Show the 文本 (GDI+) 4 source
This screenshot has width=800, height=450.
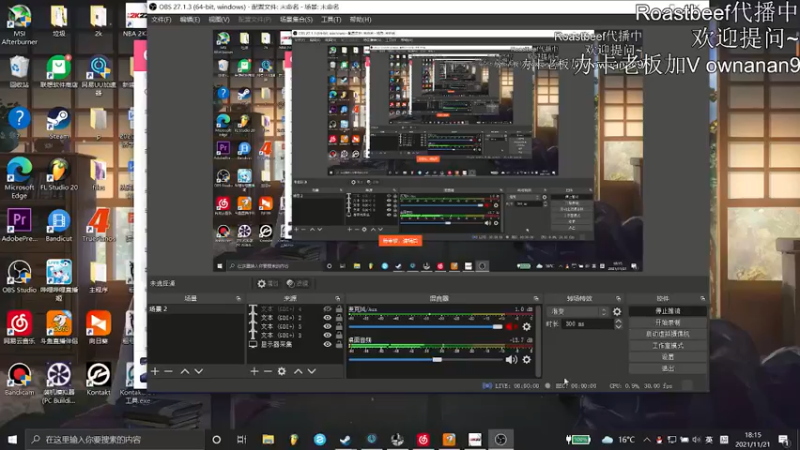pos(327,309)
